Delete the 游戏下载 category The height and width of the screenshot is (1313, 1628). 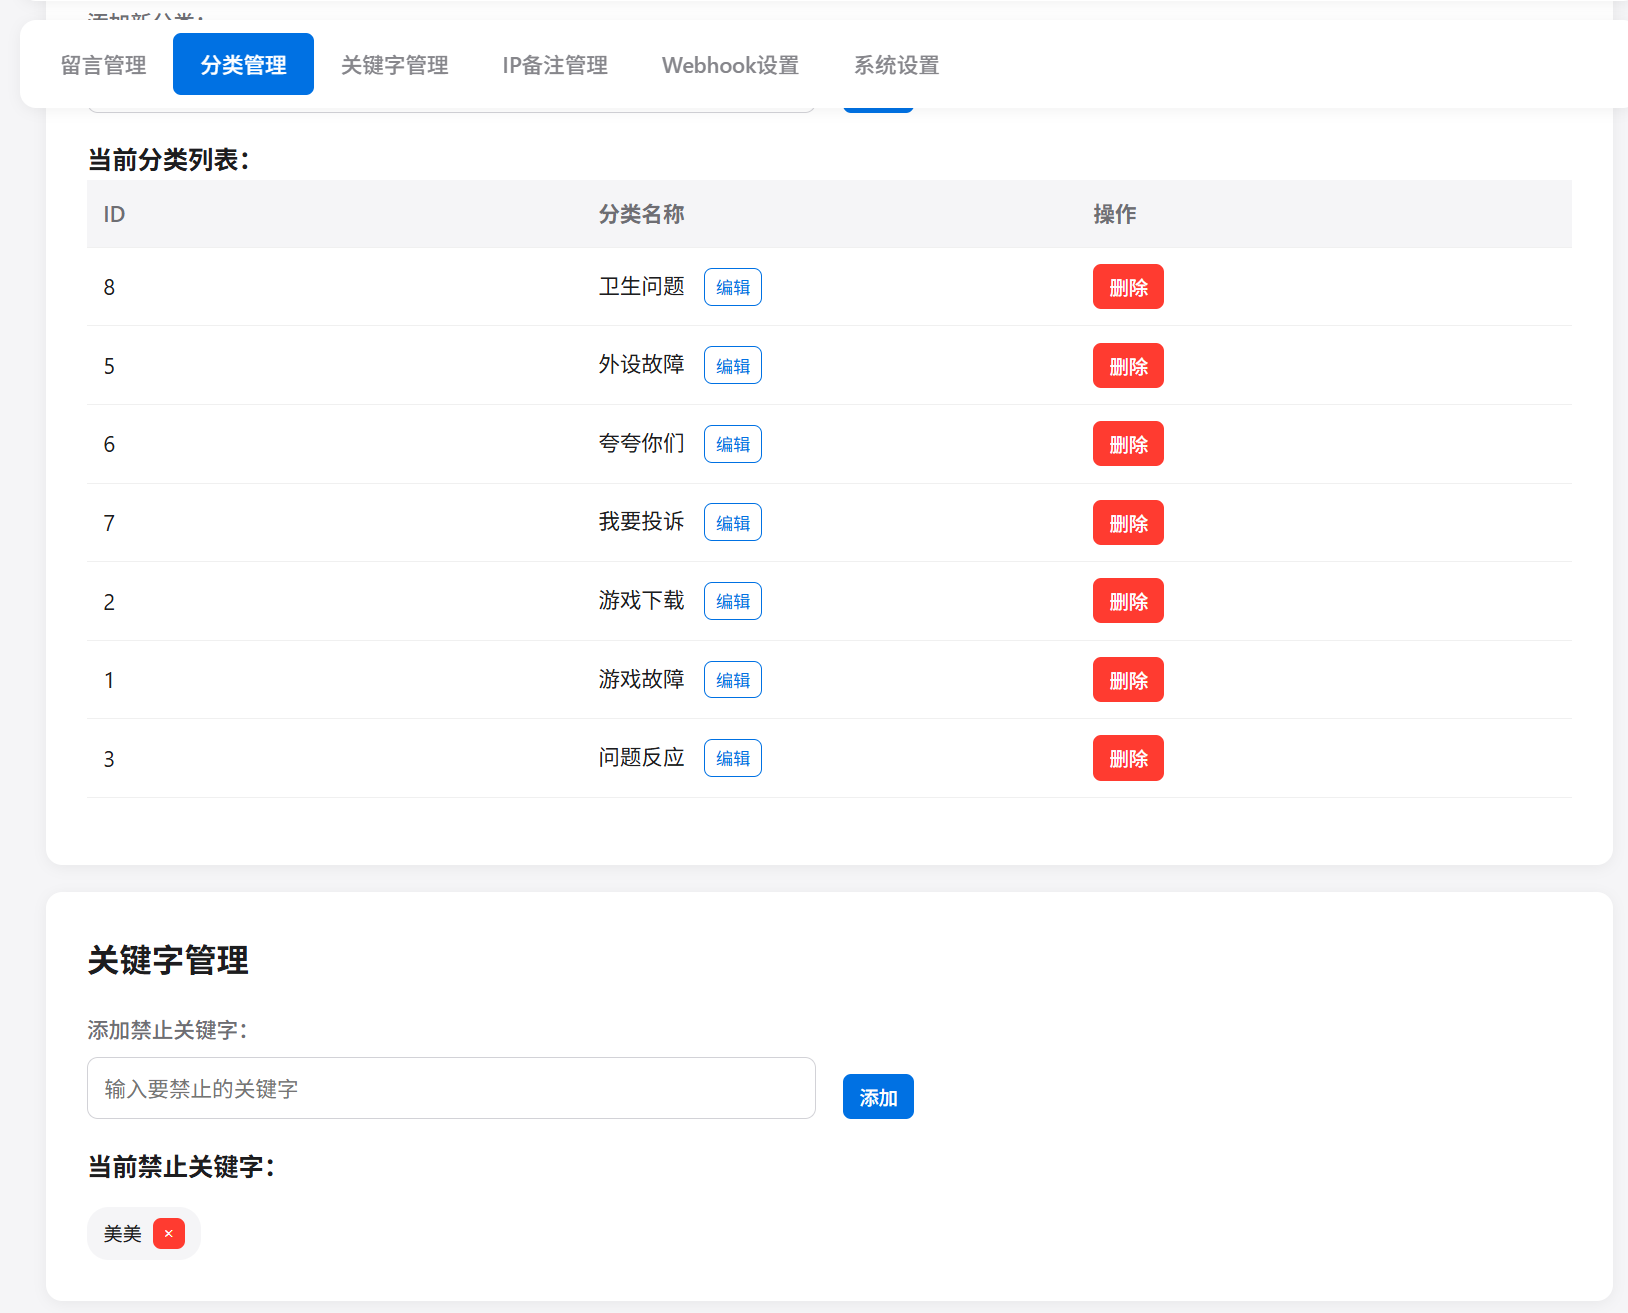pos(1127,600)
